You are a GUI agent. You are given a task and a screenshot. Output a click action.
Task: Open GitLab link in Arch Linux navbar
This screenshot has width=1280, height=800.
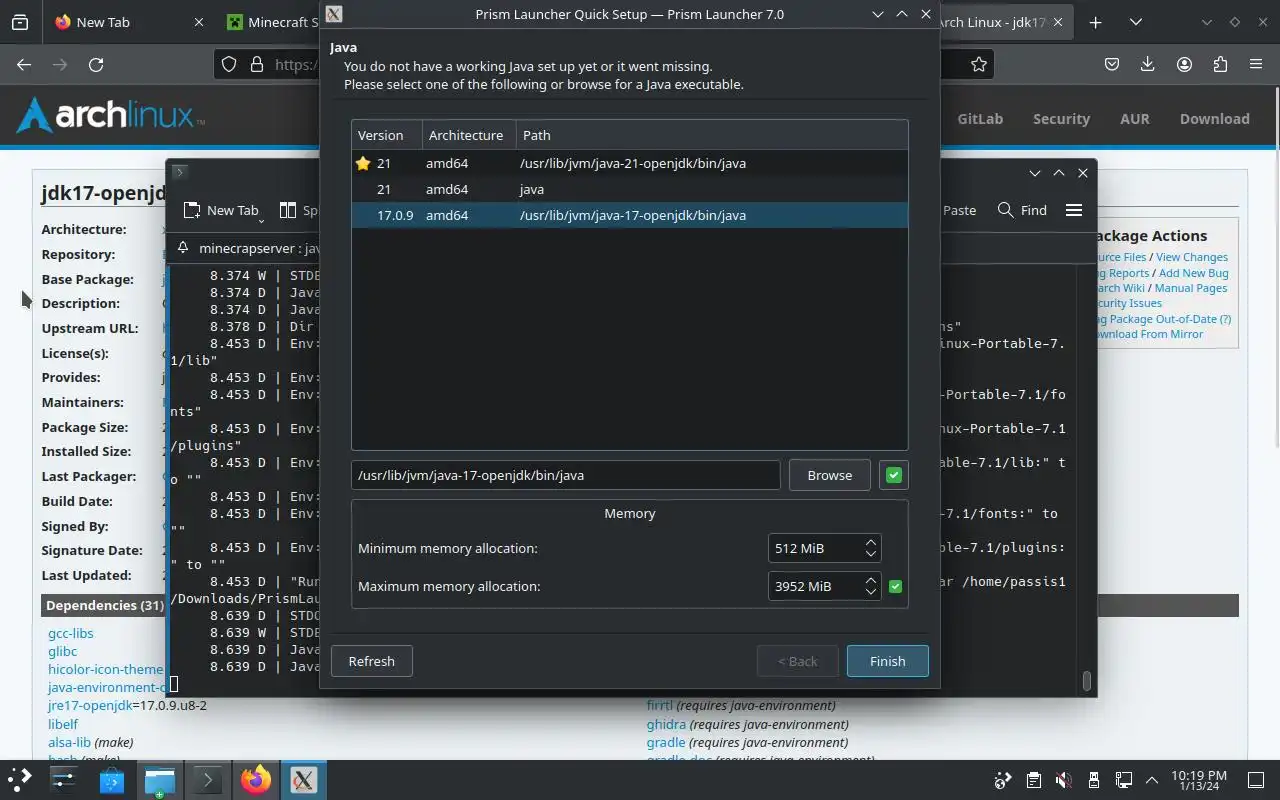tap(980, 118)
